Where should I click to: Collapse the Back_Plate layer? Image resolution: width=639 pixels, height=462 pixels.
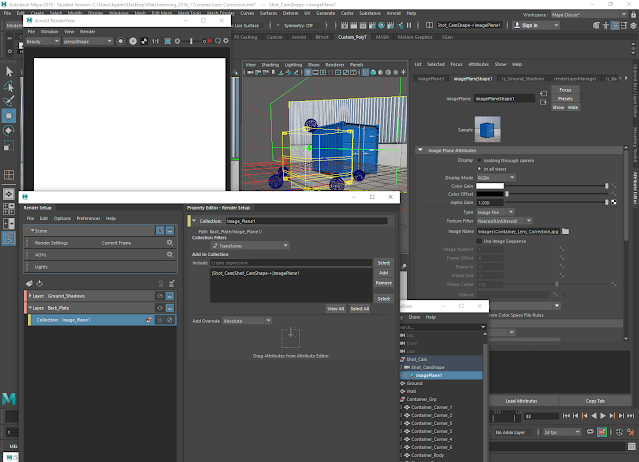31,308
